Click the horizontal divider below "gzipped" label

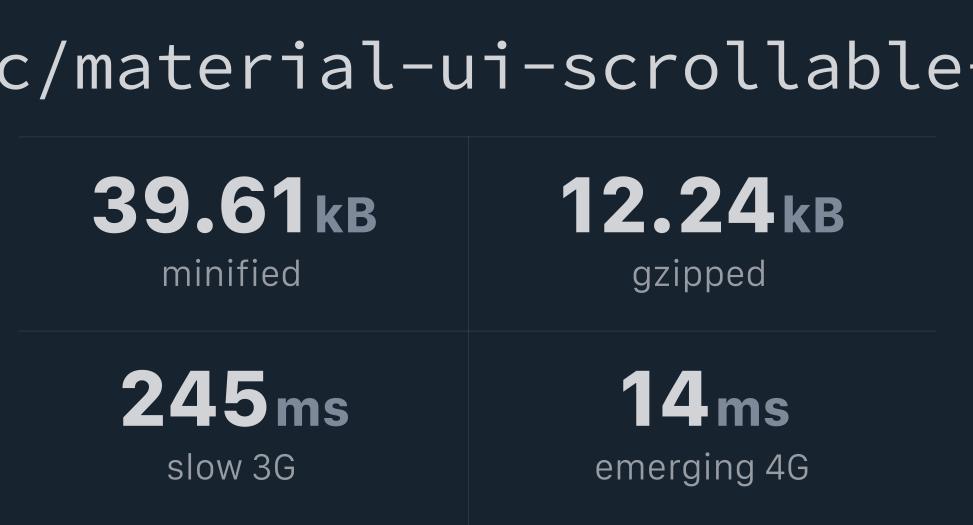coord(702,331)
